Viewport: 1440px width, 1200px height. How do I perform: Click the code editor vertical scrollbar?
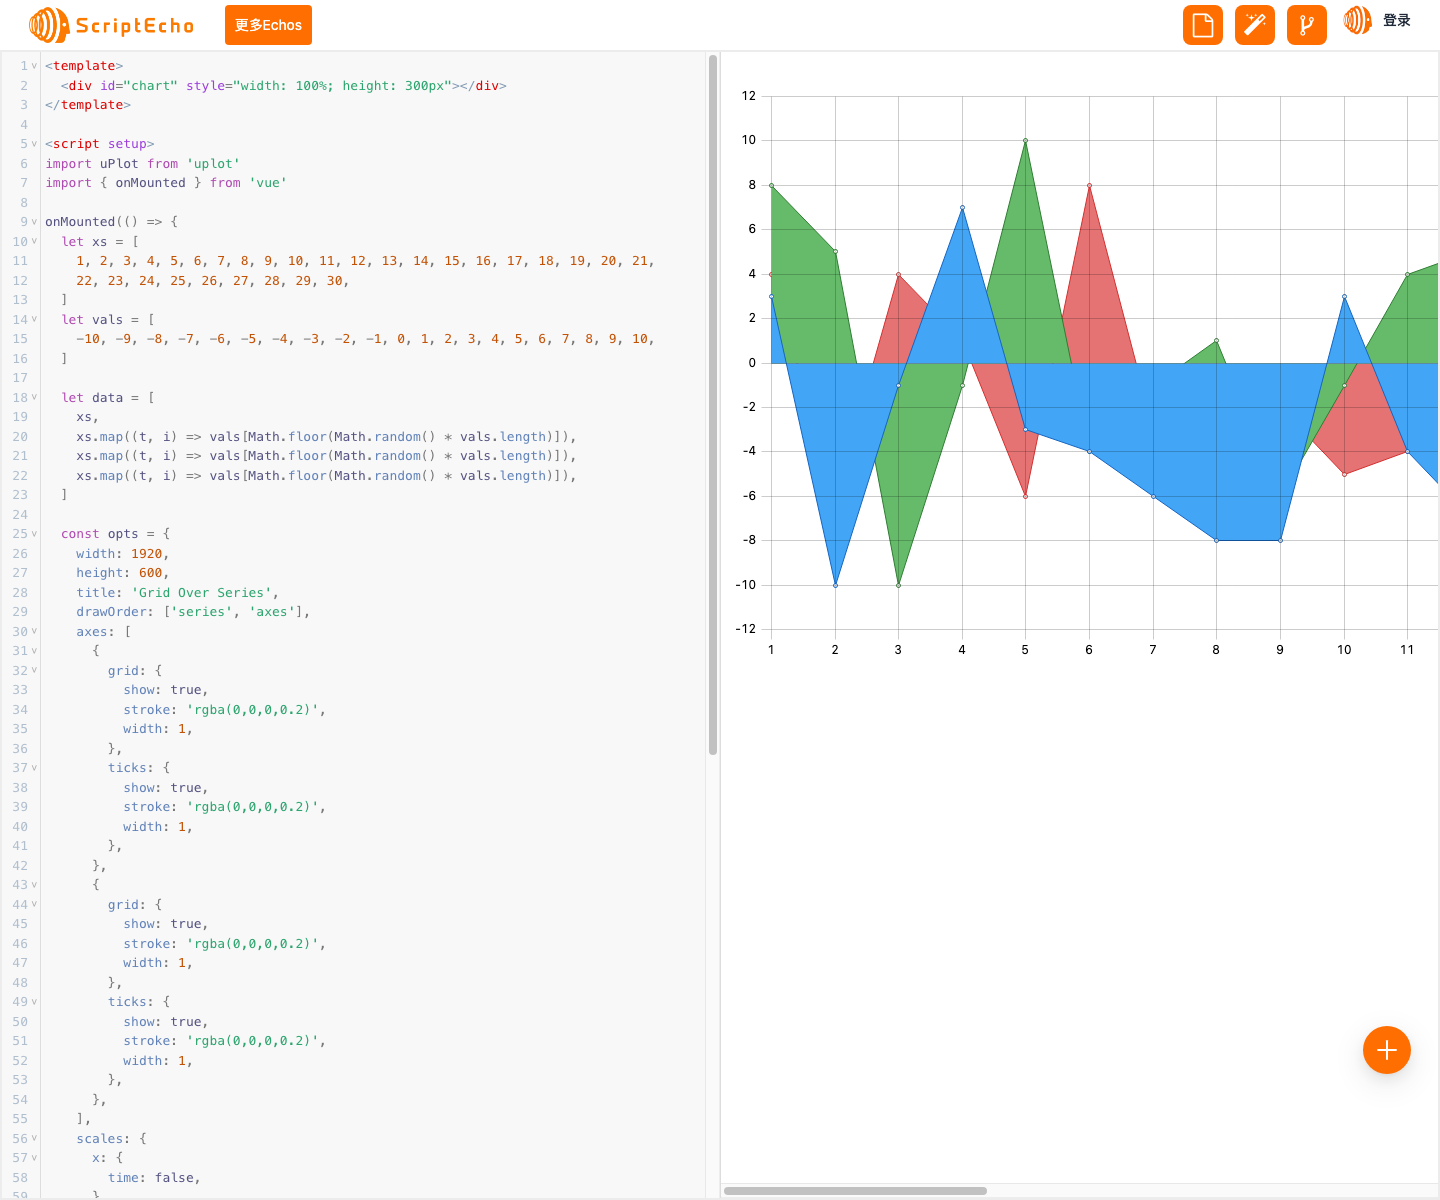click(713, 405)
